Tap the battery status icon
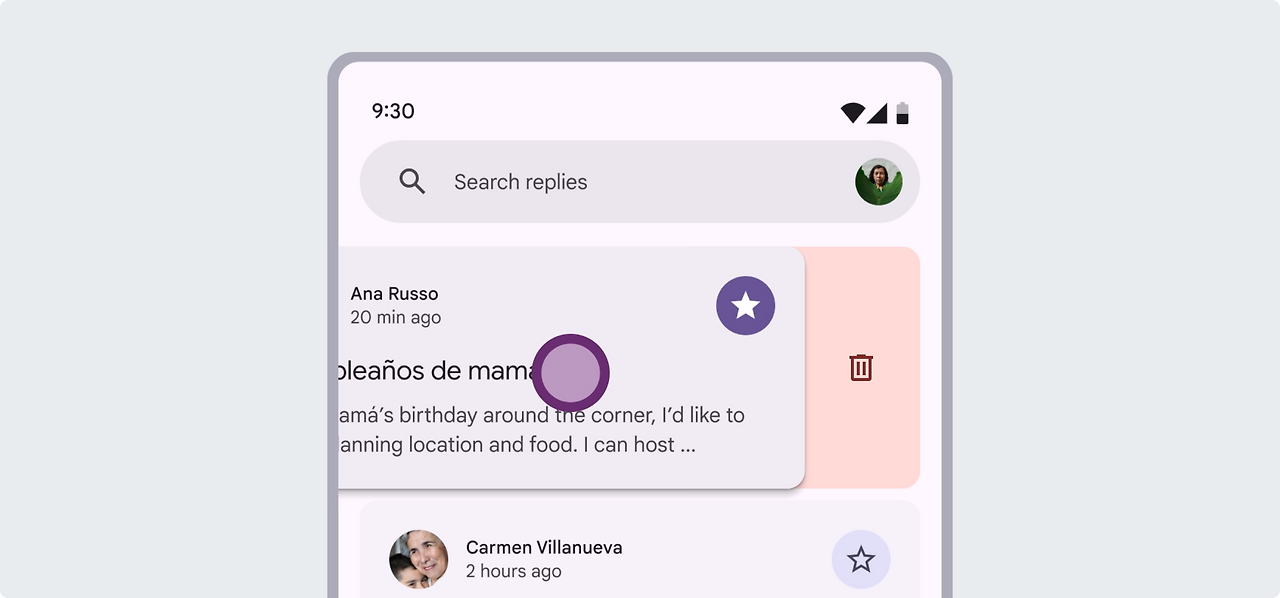 pos(903,112)
